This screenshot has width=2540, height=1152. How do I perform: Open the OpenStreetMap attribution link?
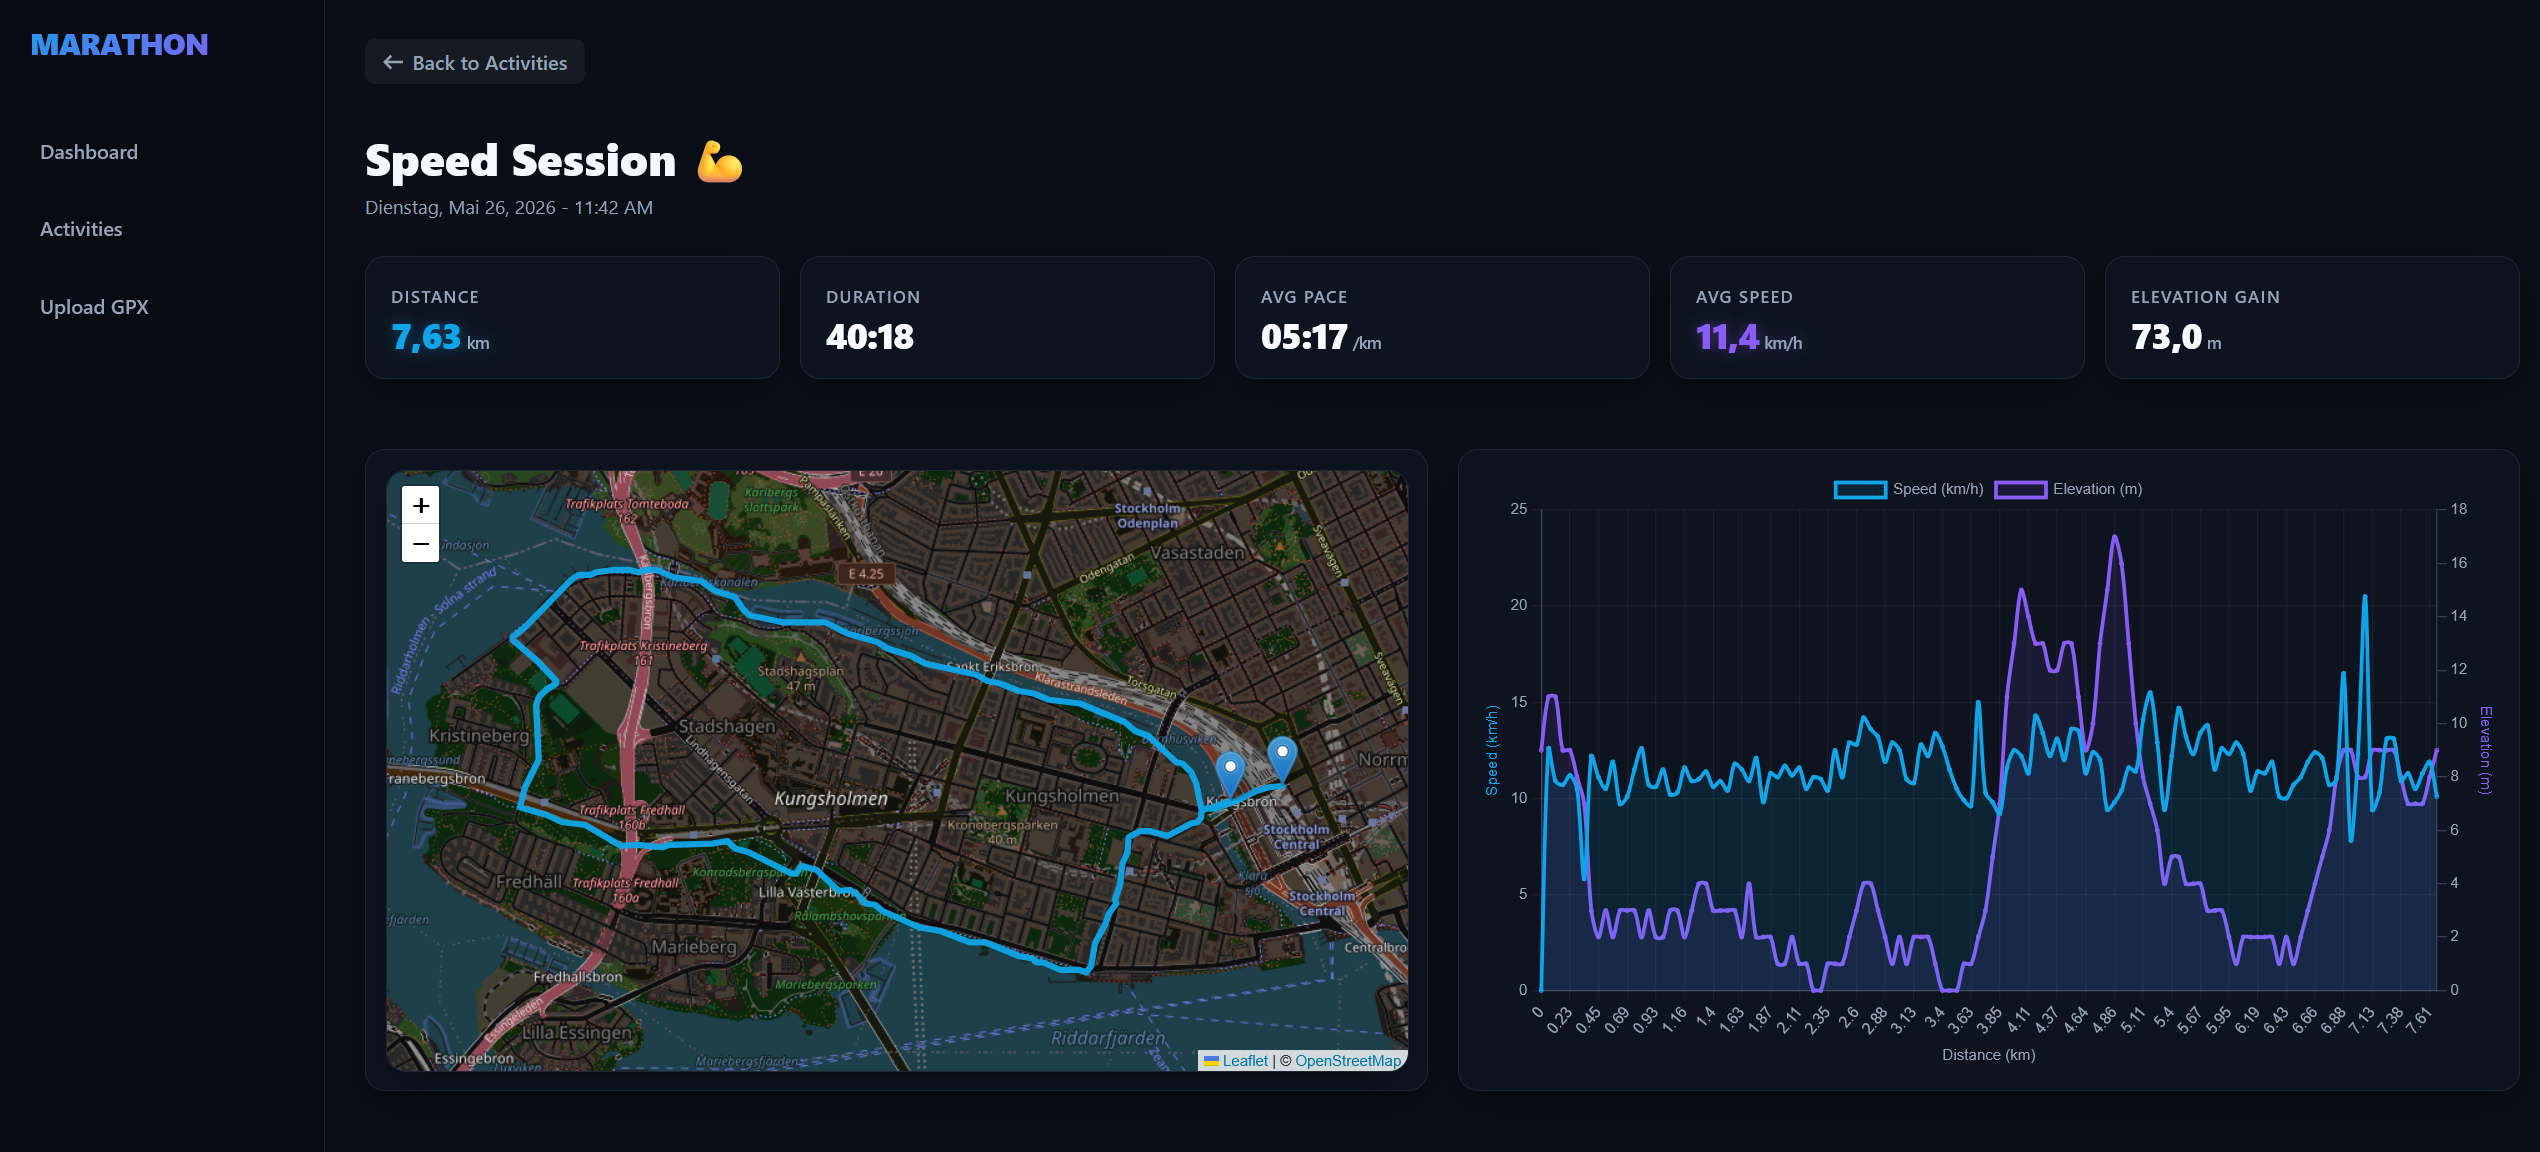[x=1348, y=1061]
